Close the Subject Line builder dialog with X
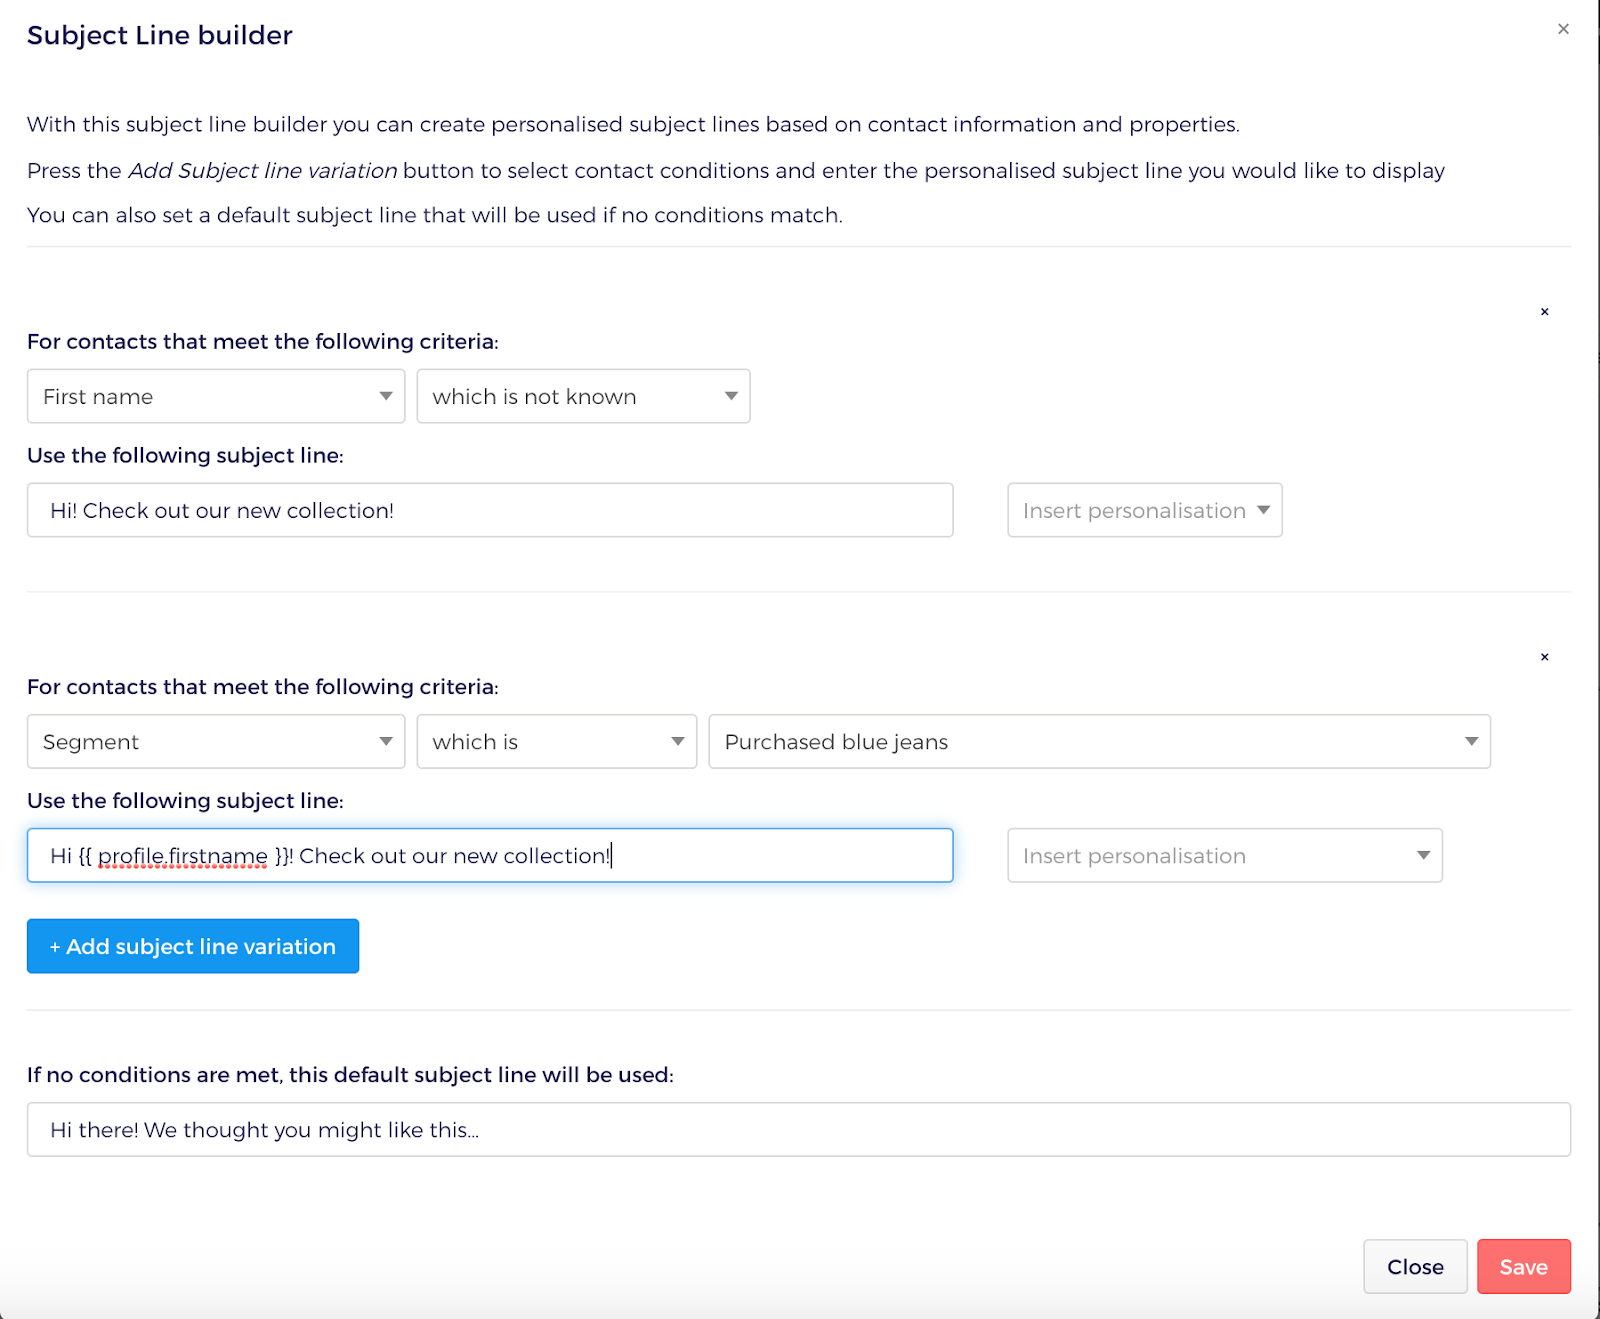1600x1319 pixels. [x=1563, y=29]
